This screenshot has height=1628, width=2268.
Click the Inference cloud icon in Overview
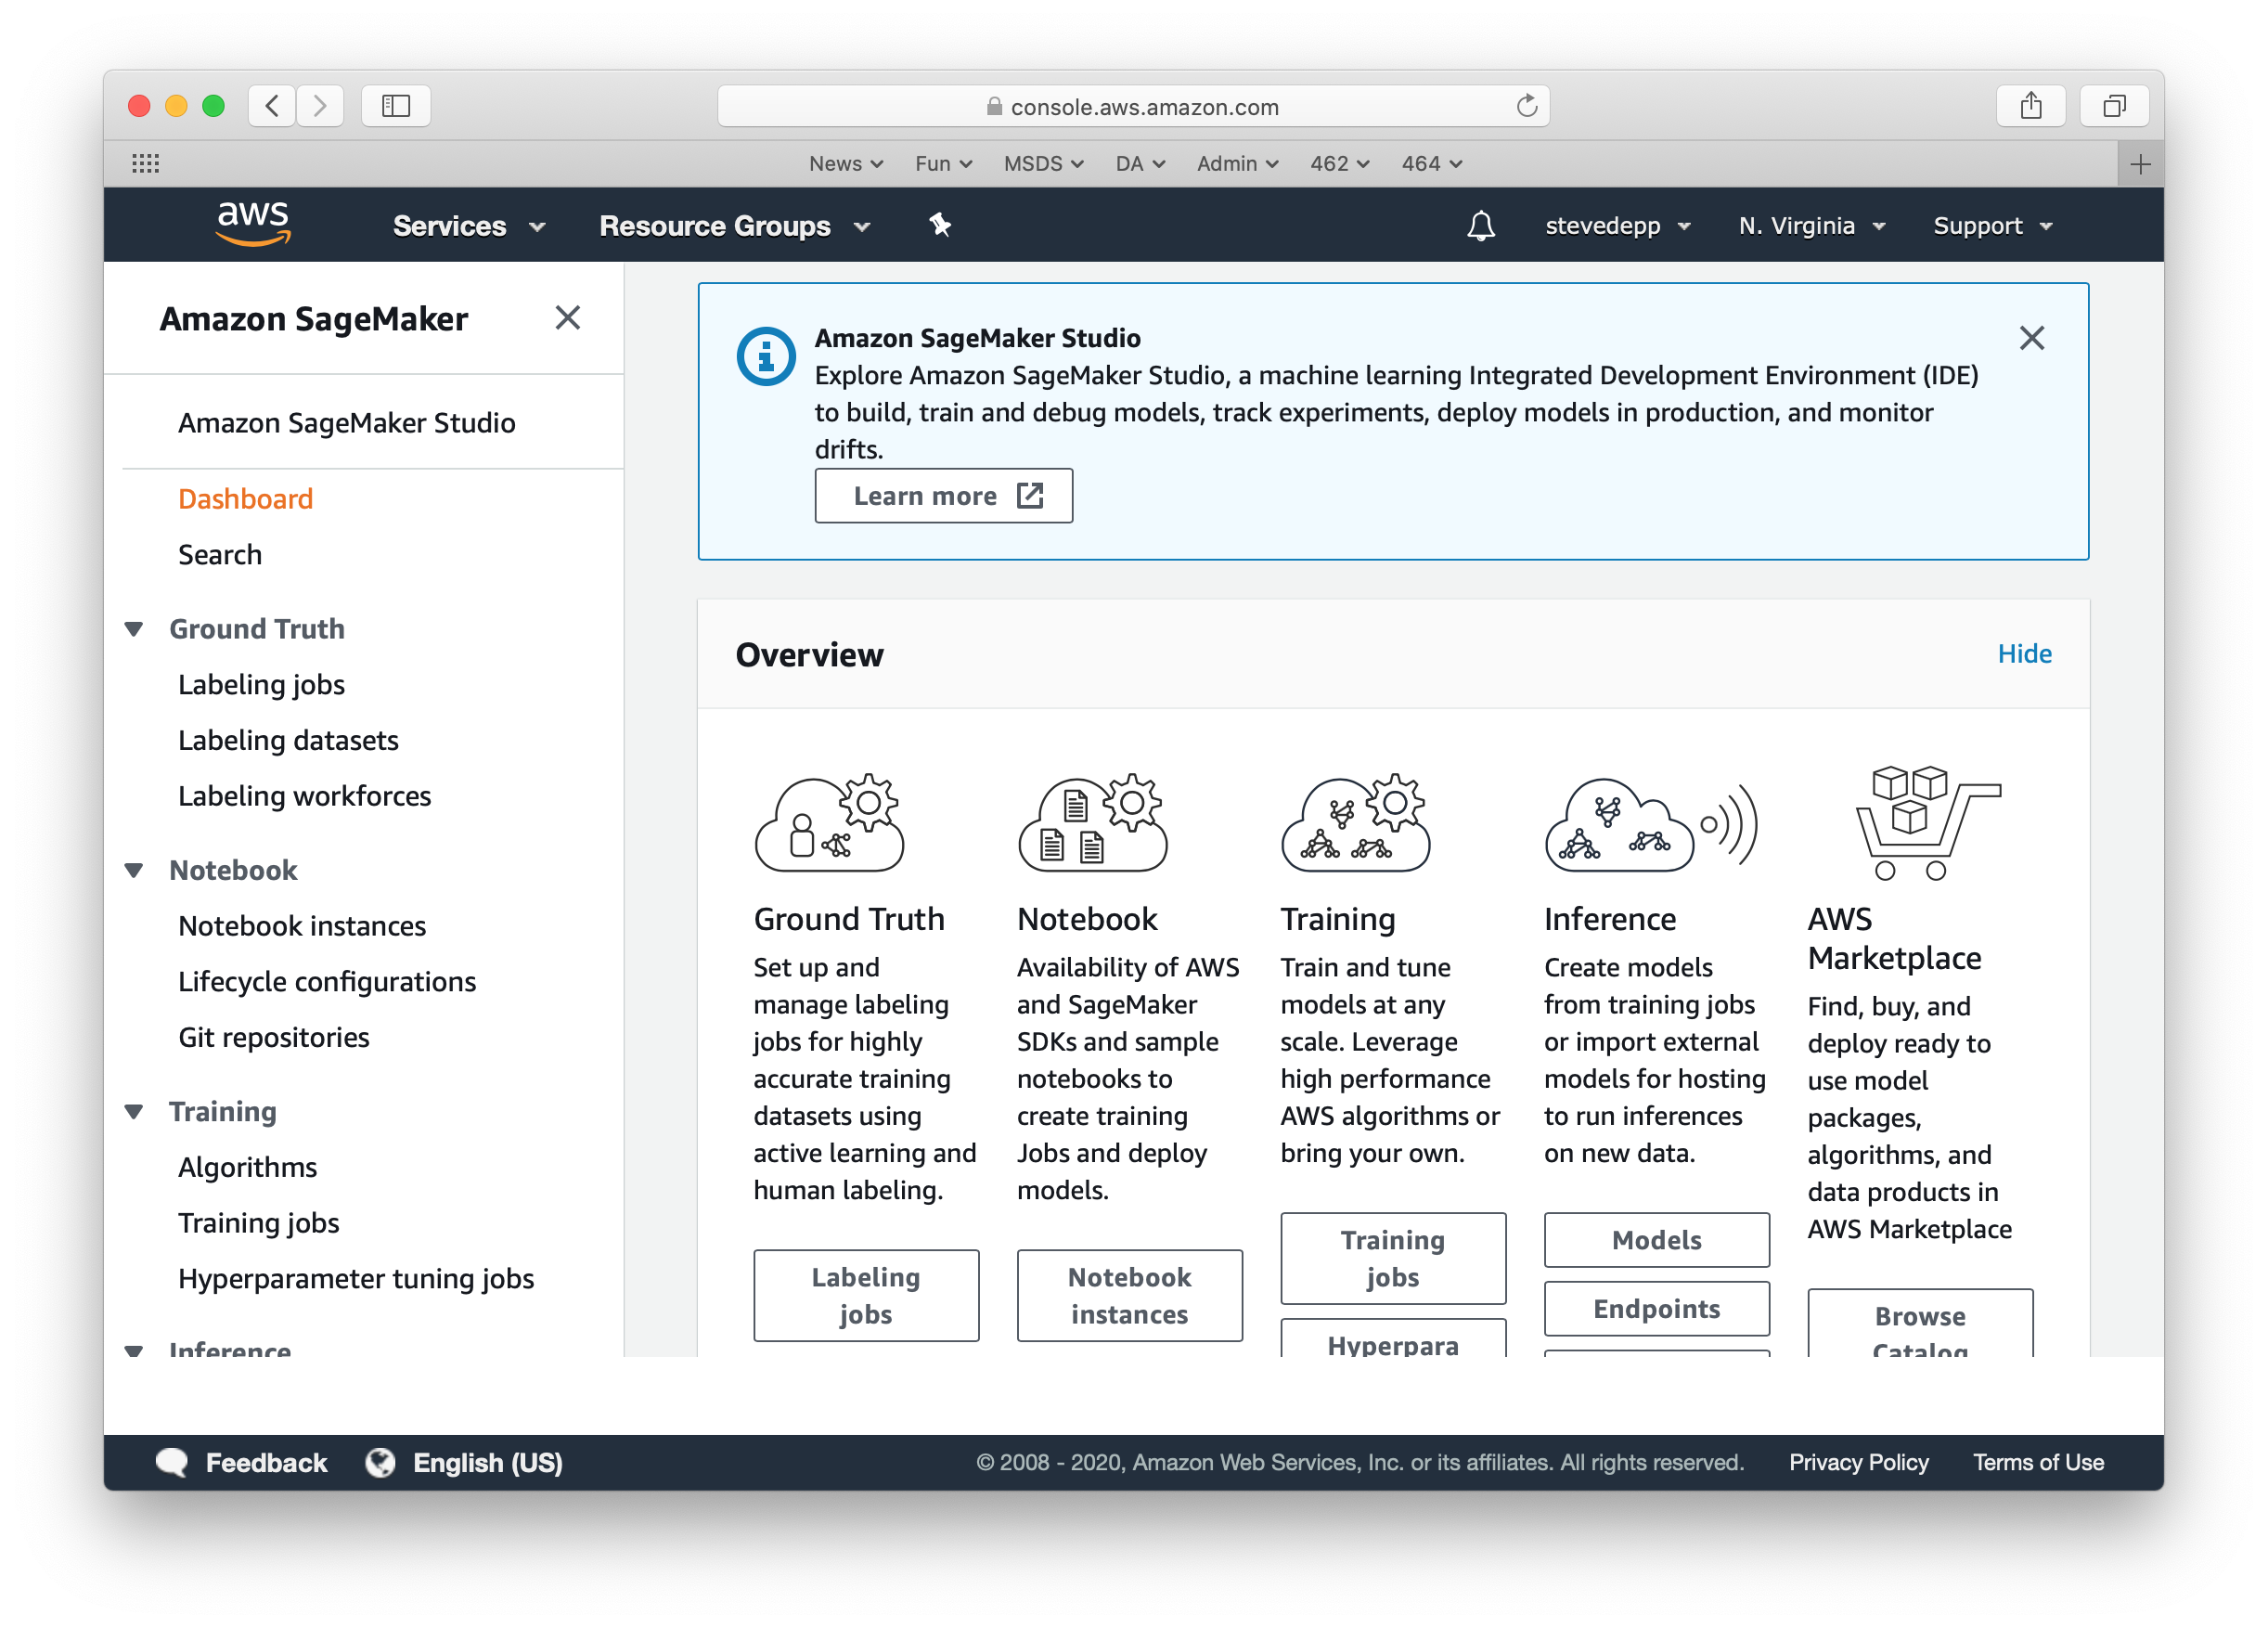[1650, 823]
